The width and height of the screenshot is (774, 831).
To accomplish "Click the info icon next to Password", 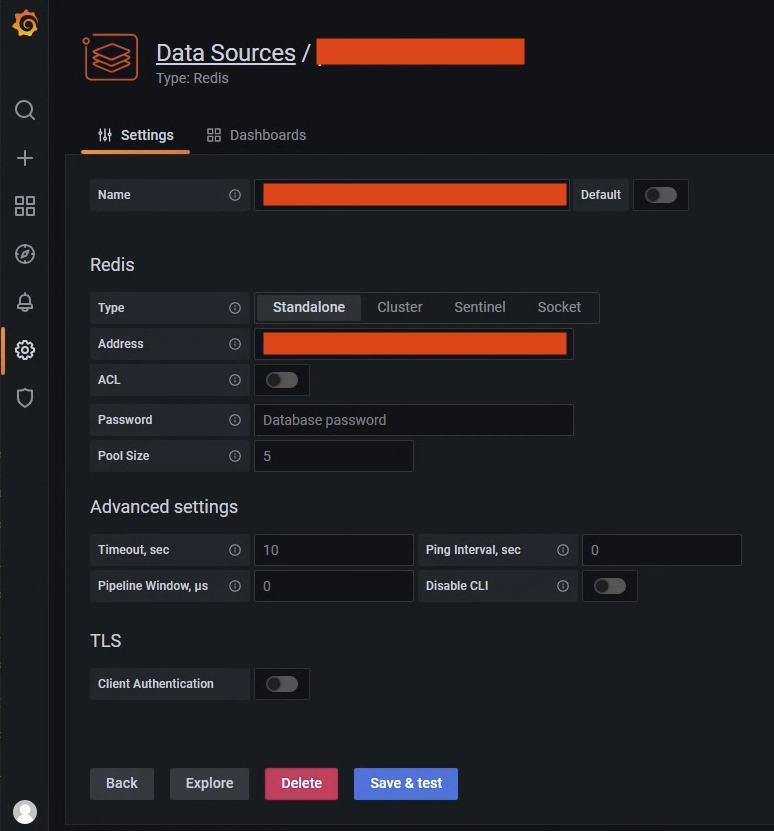I will pyautogui.click(x=235, y=420).
